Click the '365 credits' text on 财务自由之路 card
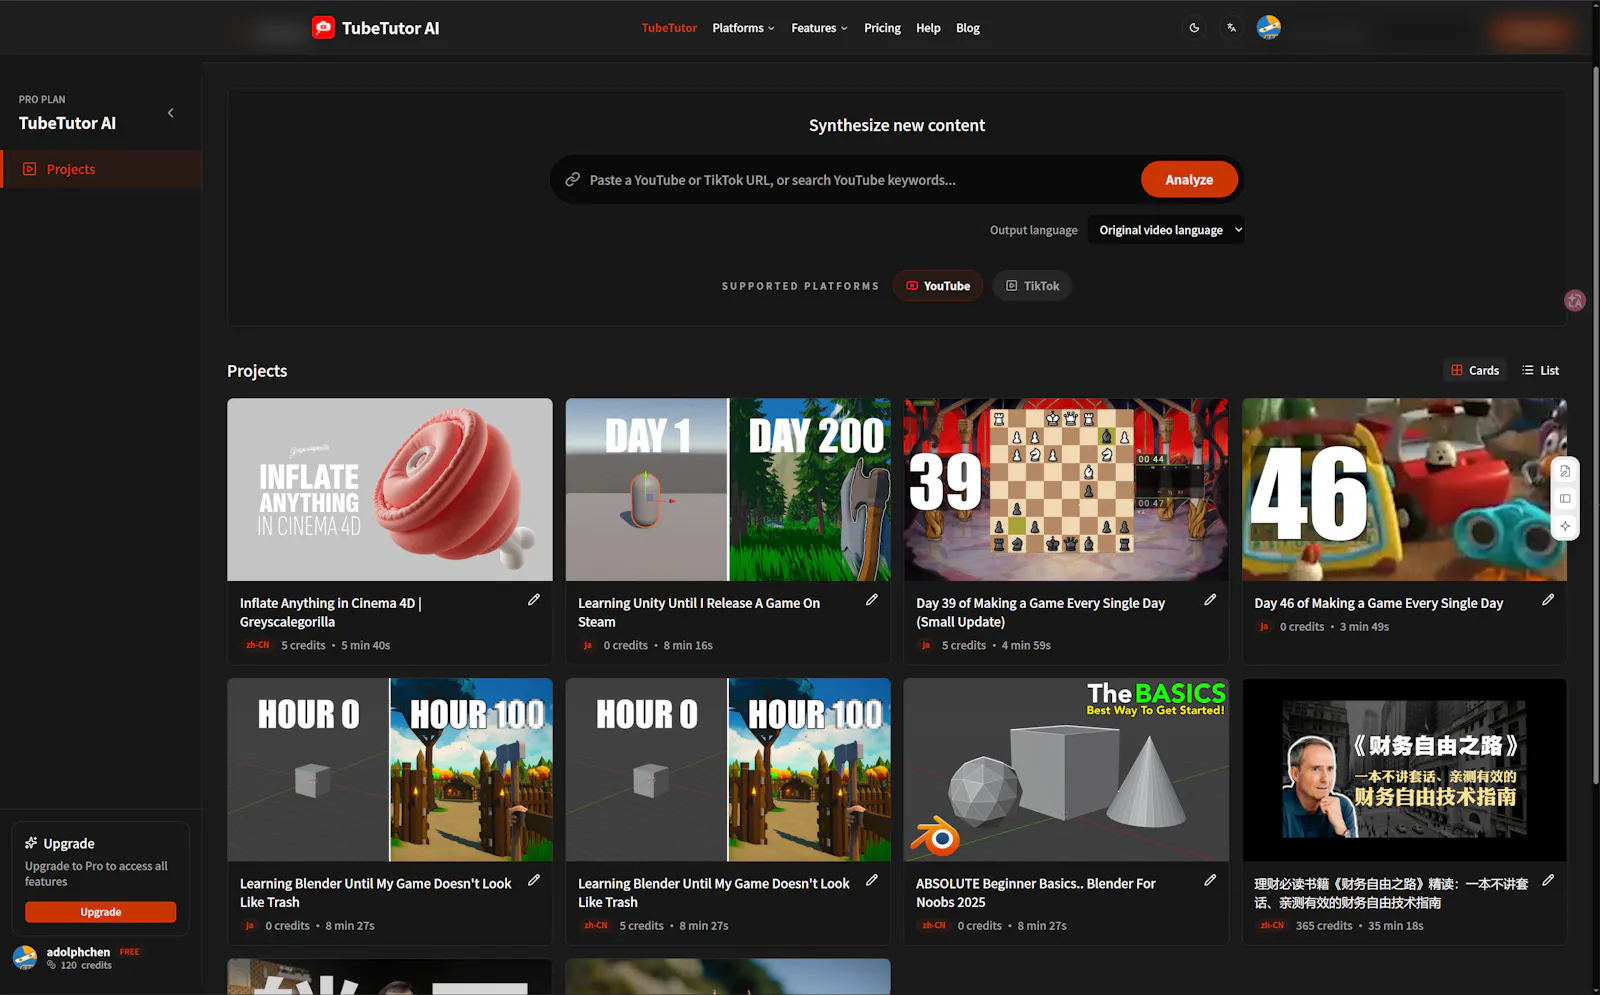1600x995 pixels. click(1324, 926)
